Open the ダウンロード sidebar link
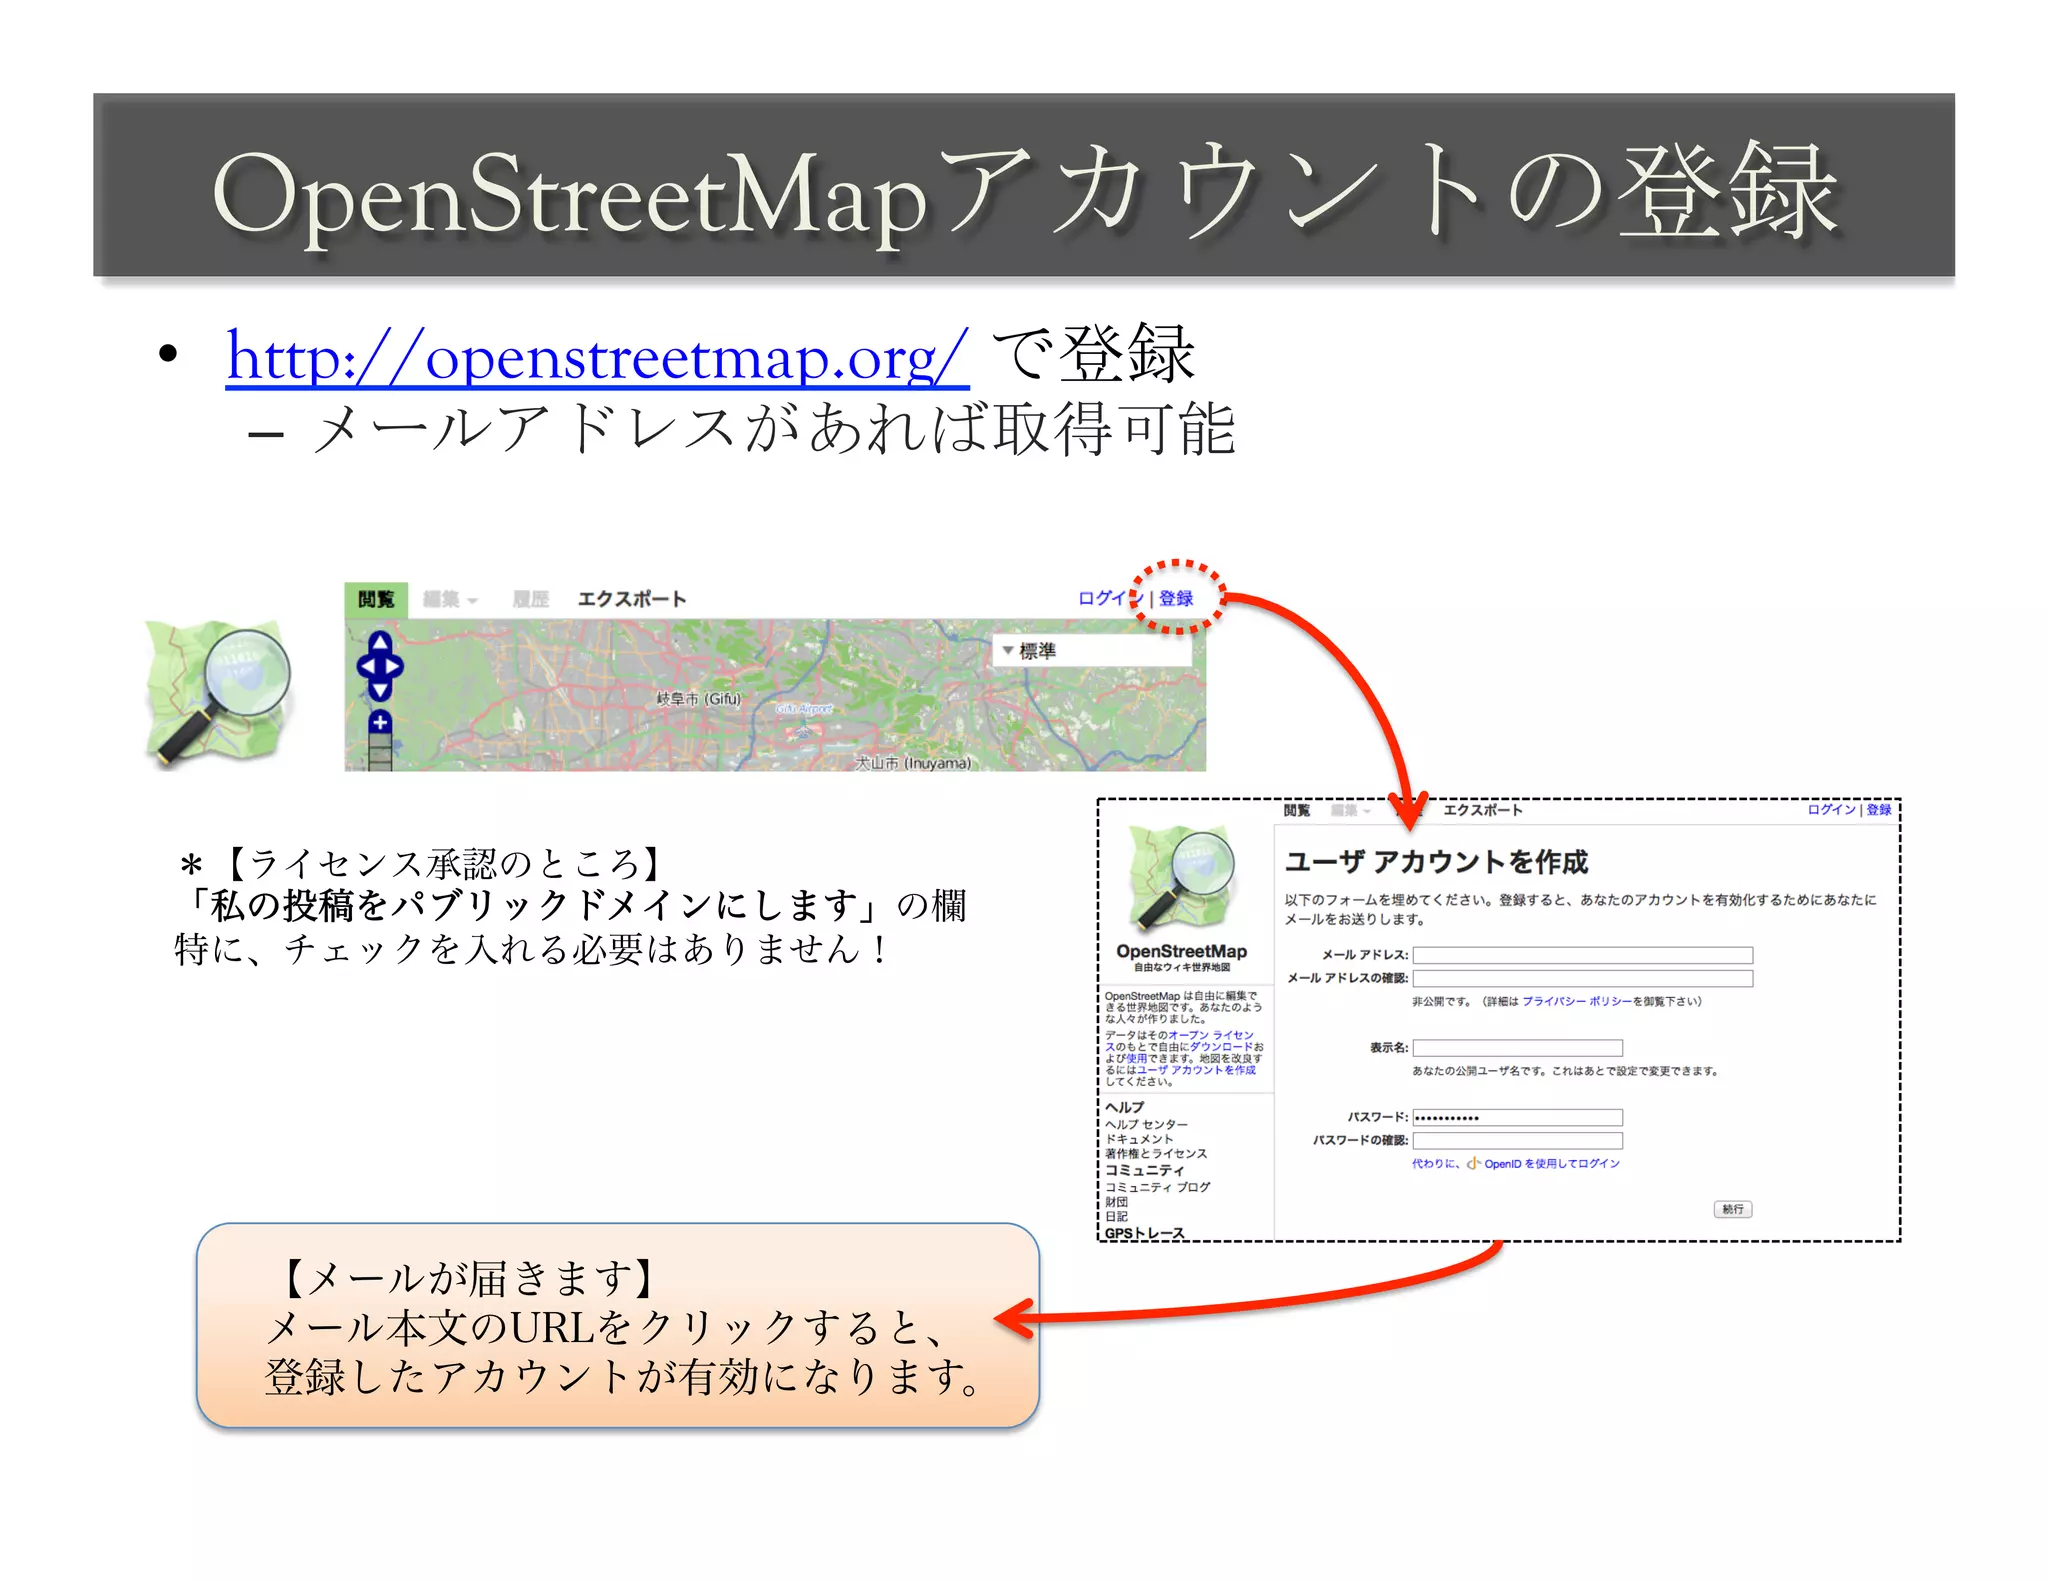Image resolution: width=2048 pixels, height=1582 pixels. pos(1221,1047)
